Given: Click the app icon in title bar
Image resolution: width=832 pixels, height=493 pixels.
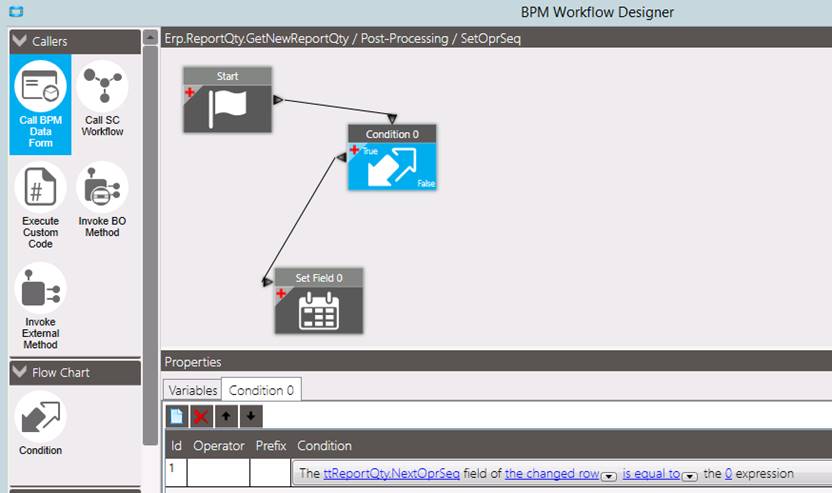Looking at the screenshot, I should point(16,11).
